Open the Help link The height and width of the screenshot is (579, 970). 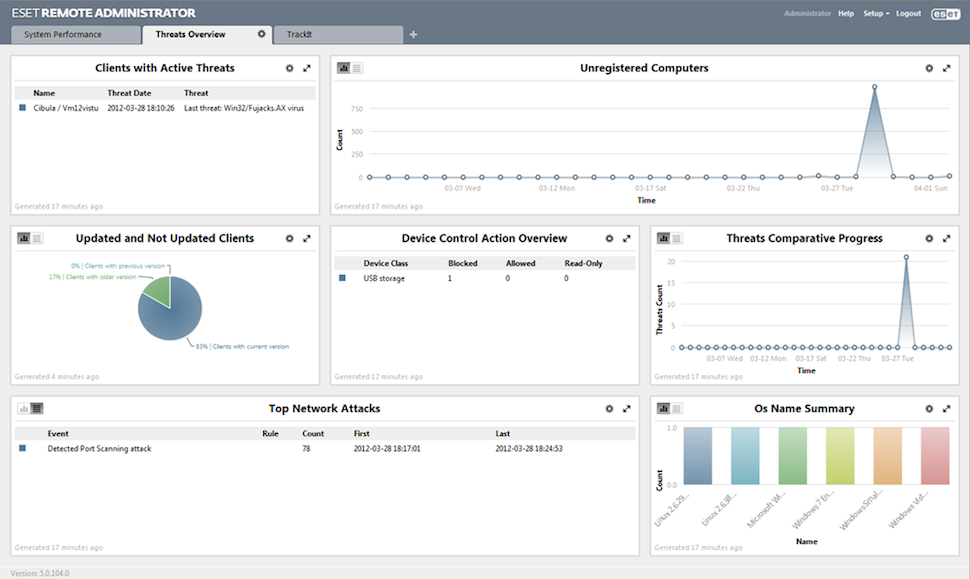[x=846, y=14]
